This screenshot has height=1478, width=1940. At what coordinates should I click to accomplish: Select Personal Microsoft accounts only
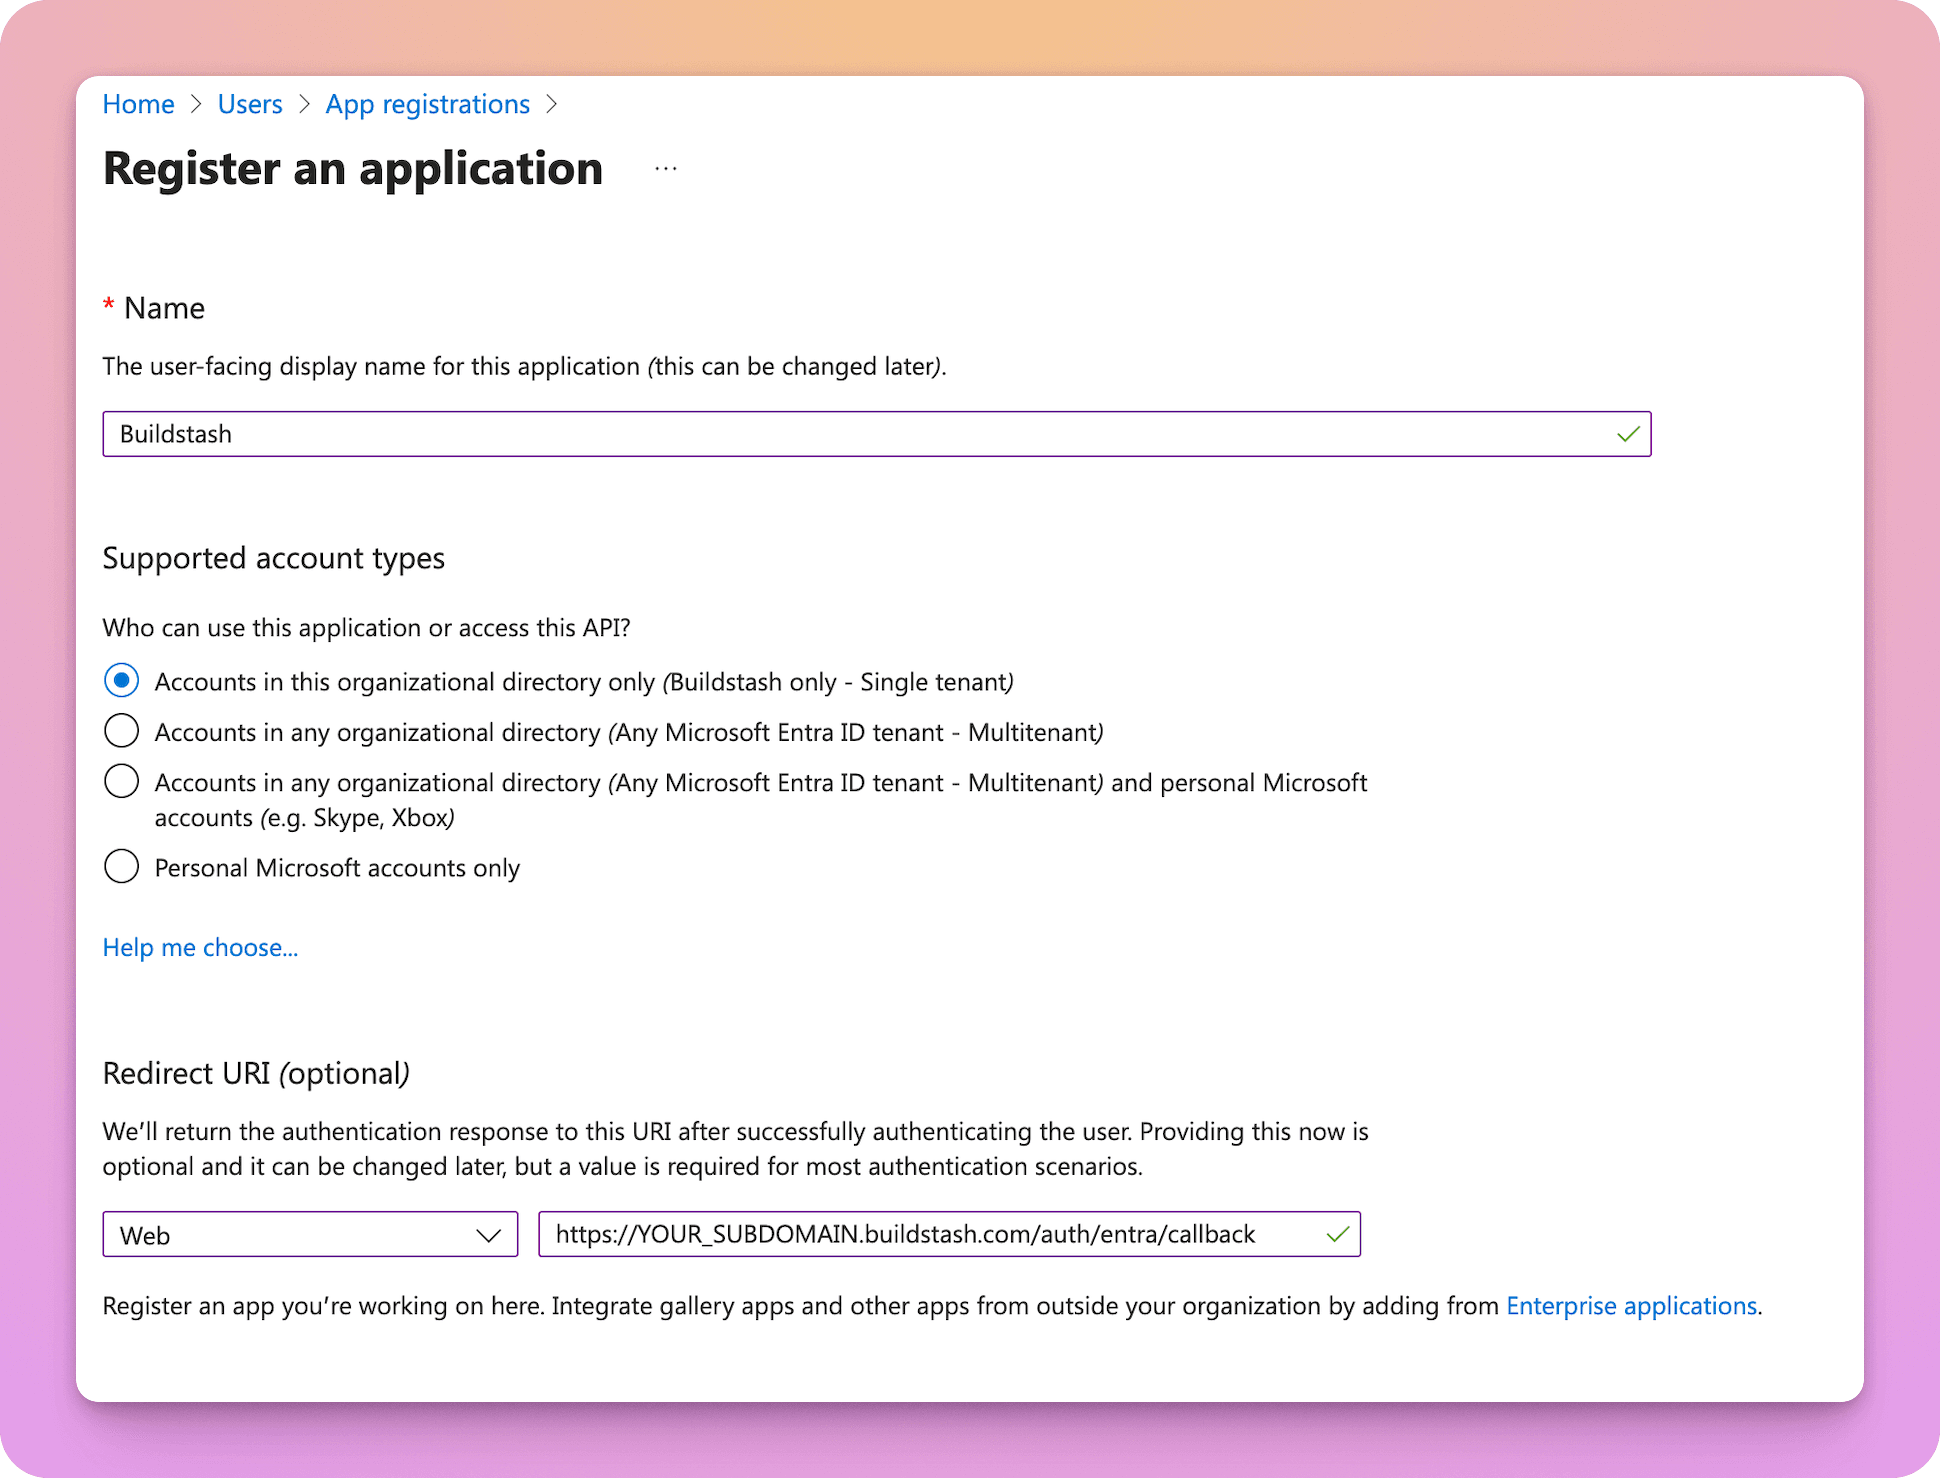[x=121, y=866]
